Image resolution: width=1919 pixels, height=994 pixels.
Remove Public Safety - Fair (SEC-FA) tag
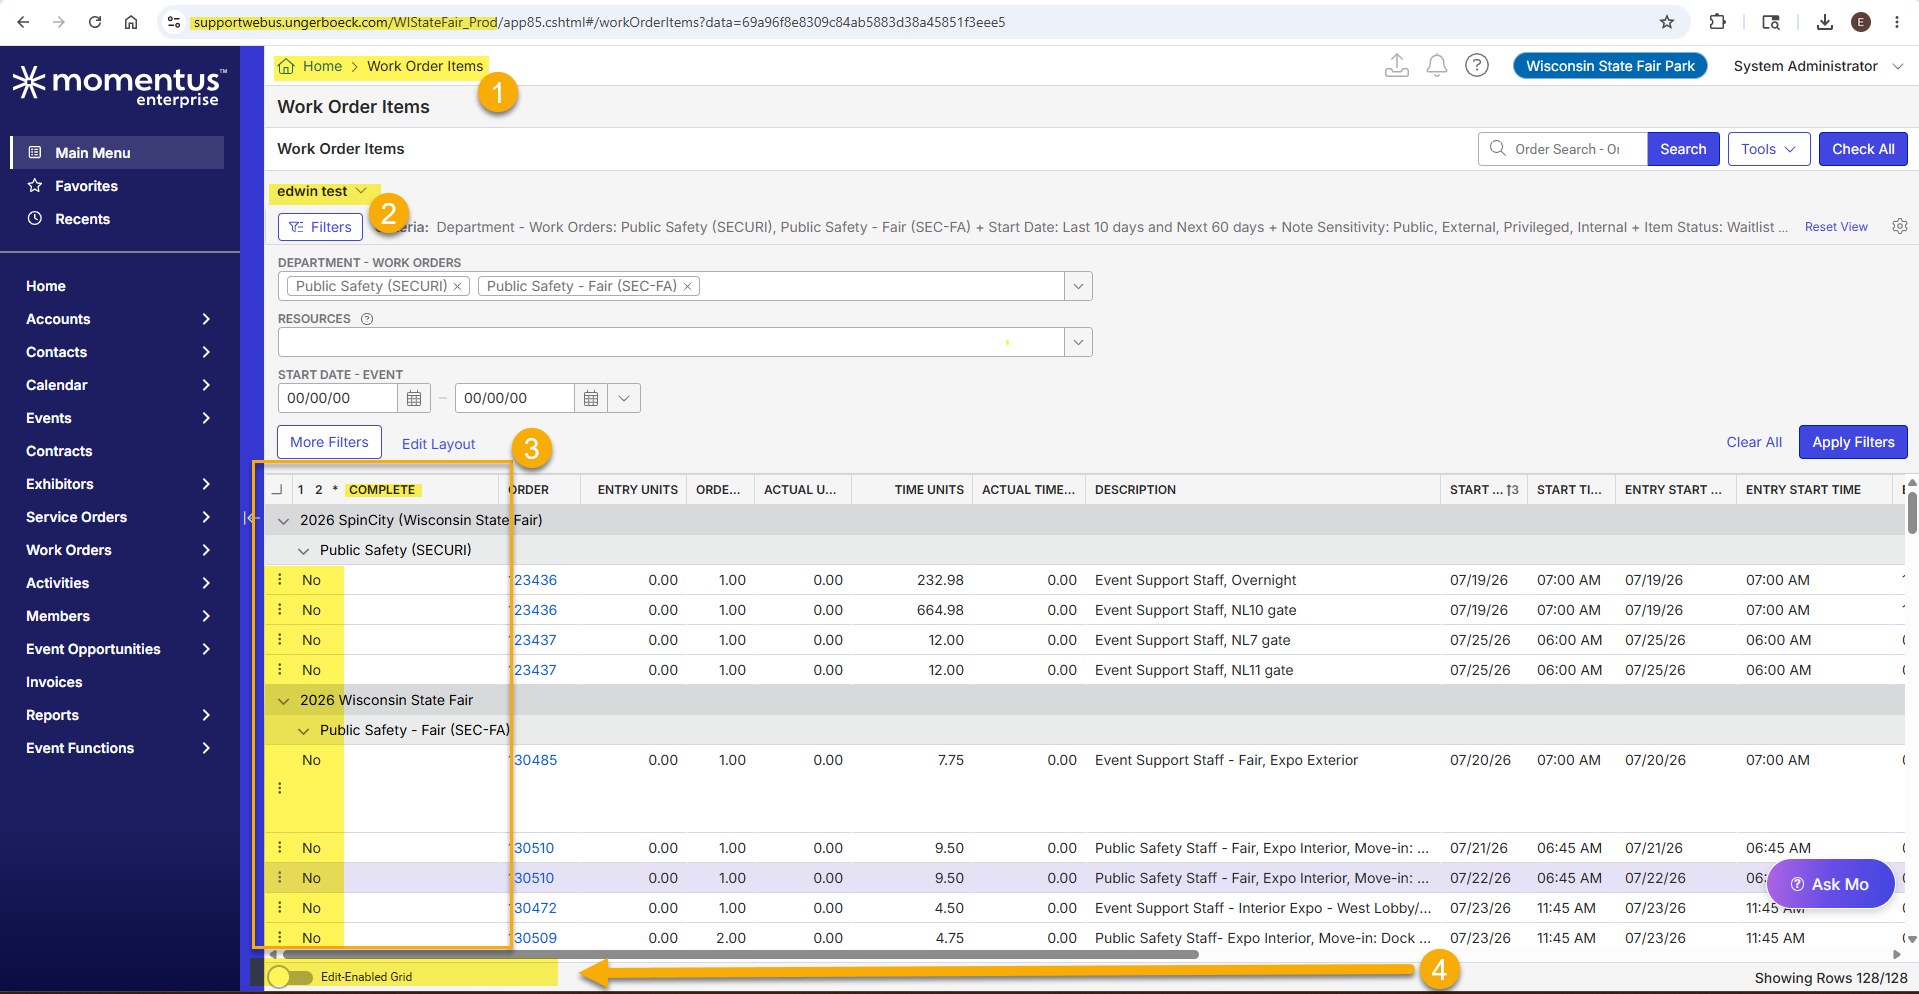688,286
